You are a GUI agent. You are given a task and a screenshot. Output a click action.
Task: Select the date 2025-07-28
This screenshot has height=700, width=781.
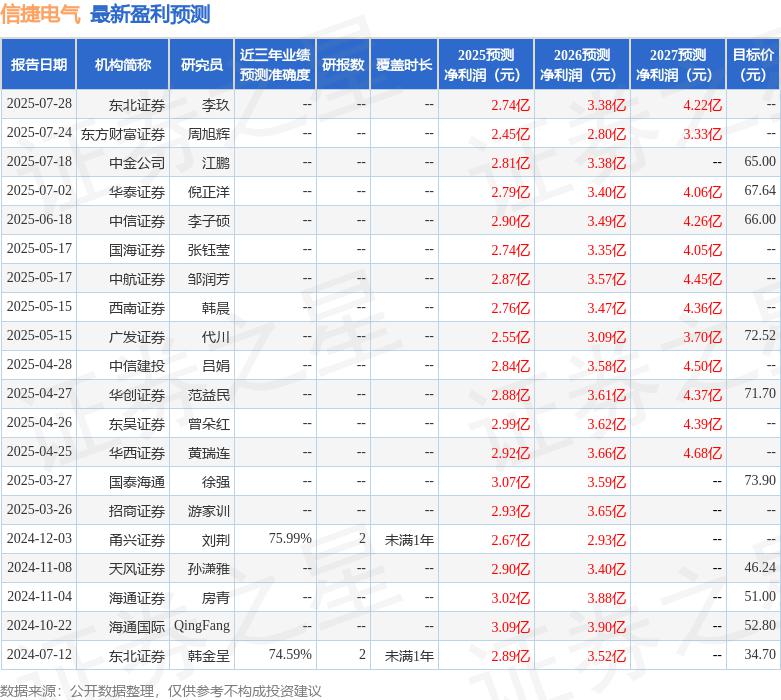point(39,104)
